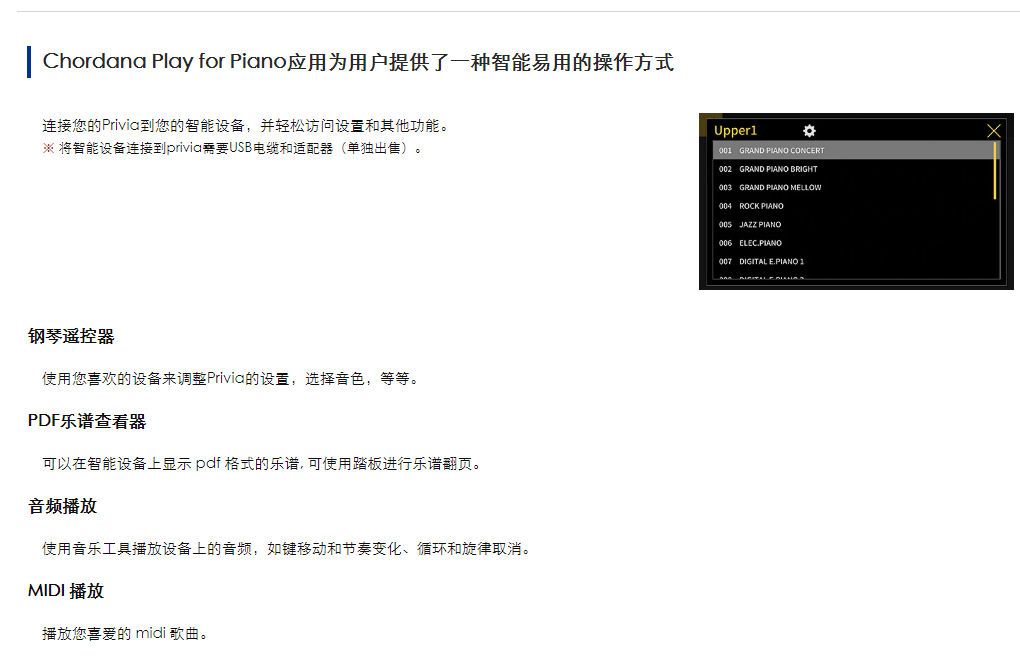1020x660 pixels.
Task: Click the red ※ USB cable note
Action: [x=232, y=148]
